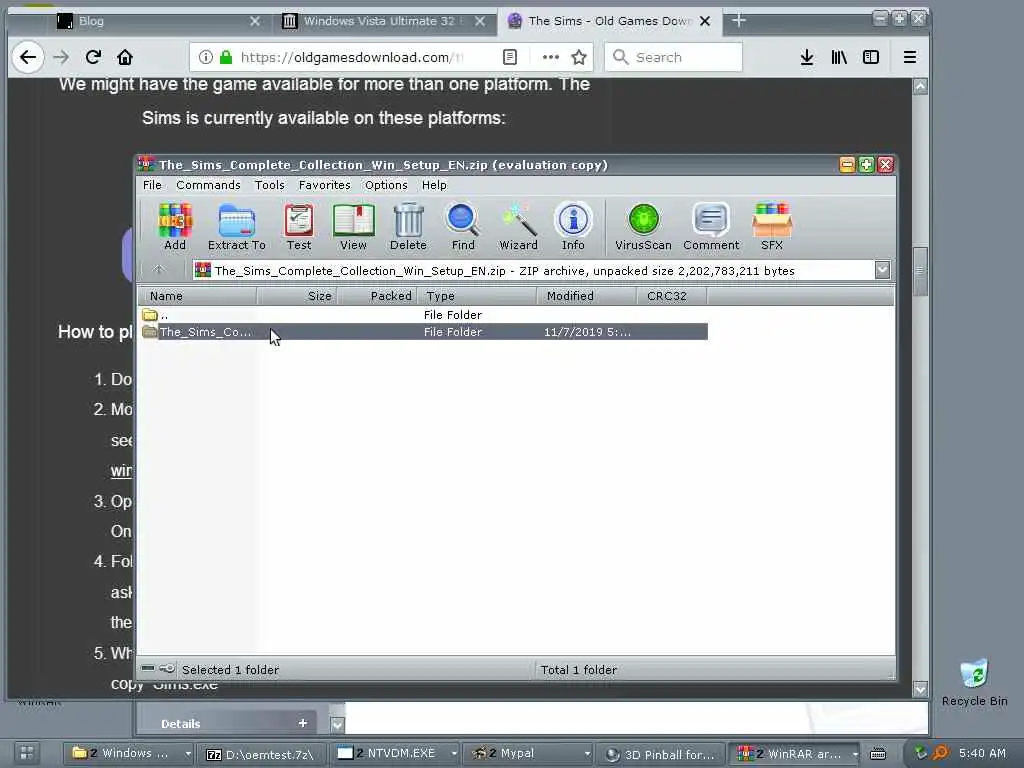
Task: Click the browser Back arrow
Action: [x=27, y=57]
